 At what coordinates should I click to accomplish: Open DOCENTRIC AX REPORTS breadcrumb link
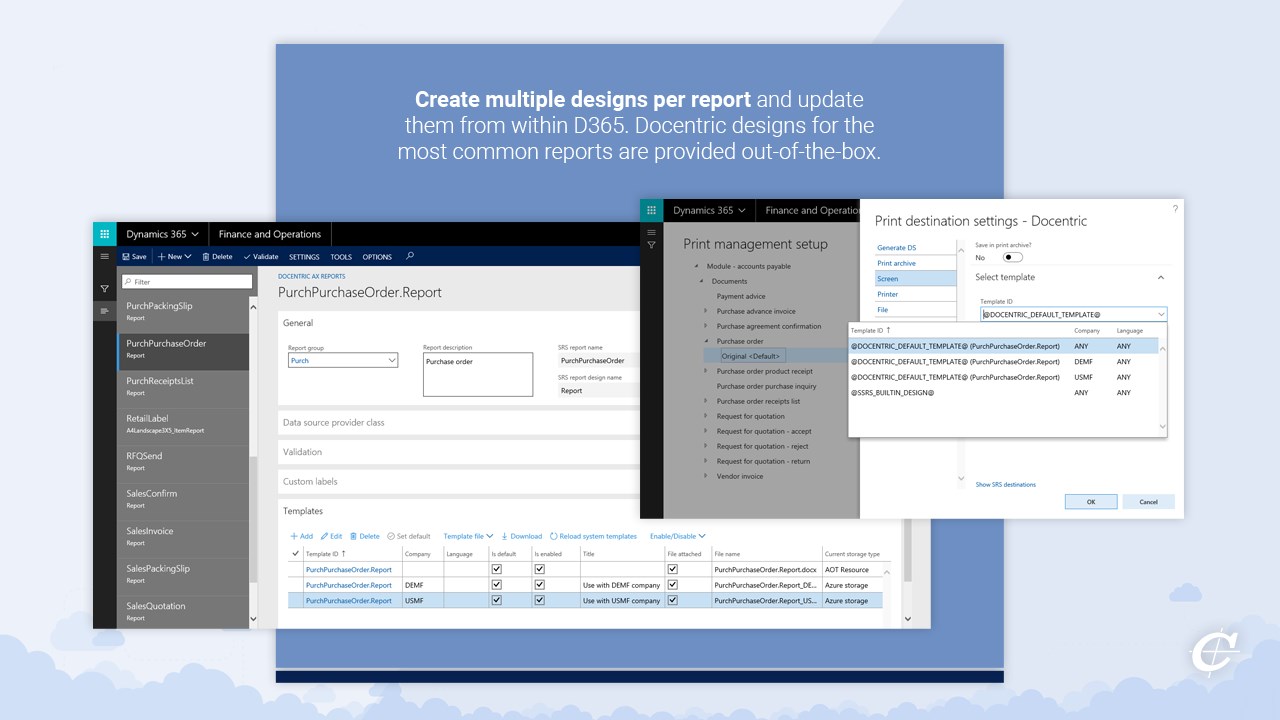pos(311,276)
